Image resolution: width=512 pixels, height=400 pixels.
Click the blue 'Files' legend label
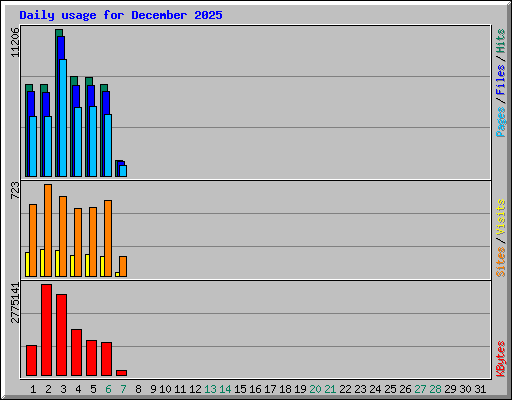[500, 80]
